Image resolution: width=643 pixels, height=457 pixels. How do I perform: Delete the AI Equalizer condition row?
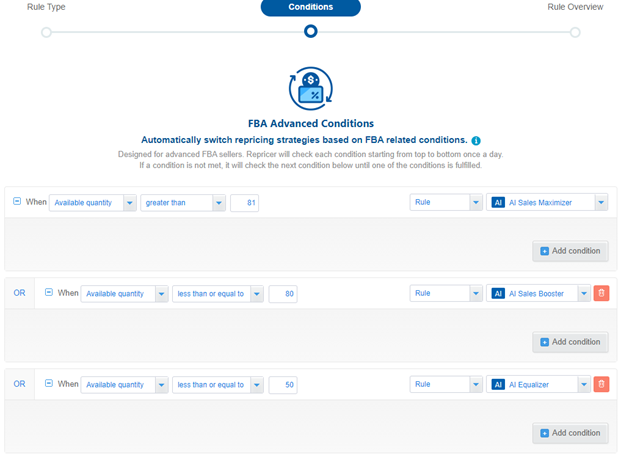(601, 384)
